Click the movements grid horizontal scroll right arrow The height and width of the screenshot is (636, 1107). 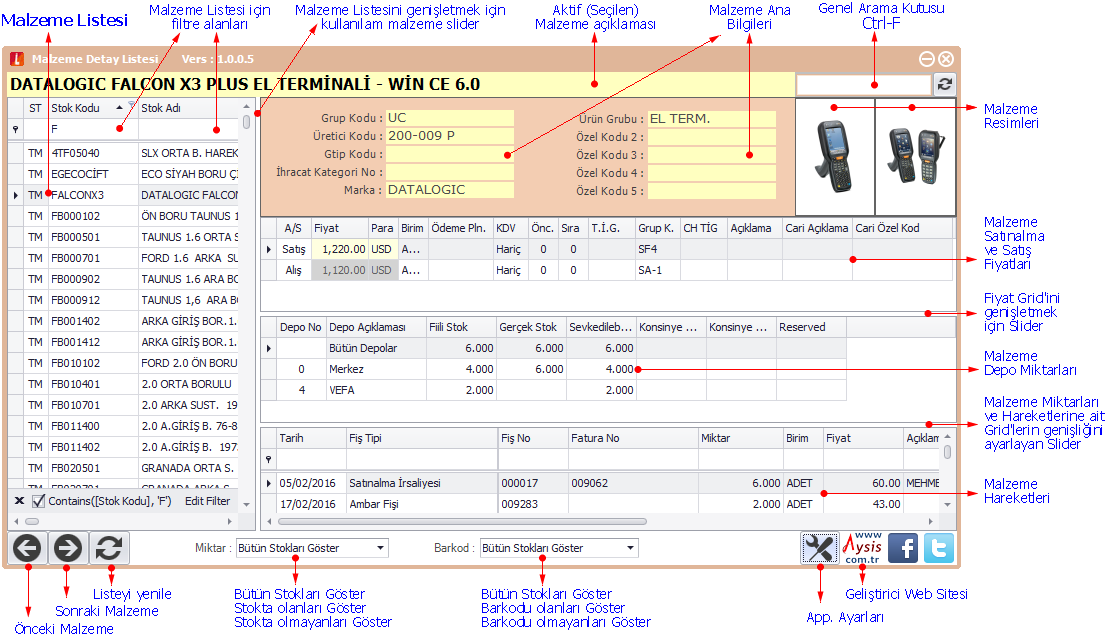pos(931,522)
